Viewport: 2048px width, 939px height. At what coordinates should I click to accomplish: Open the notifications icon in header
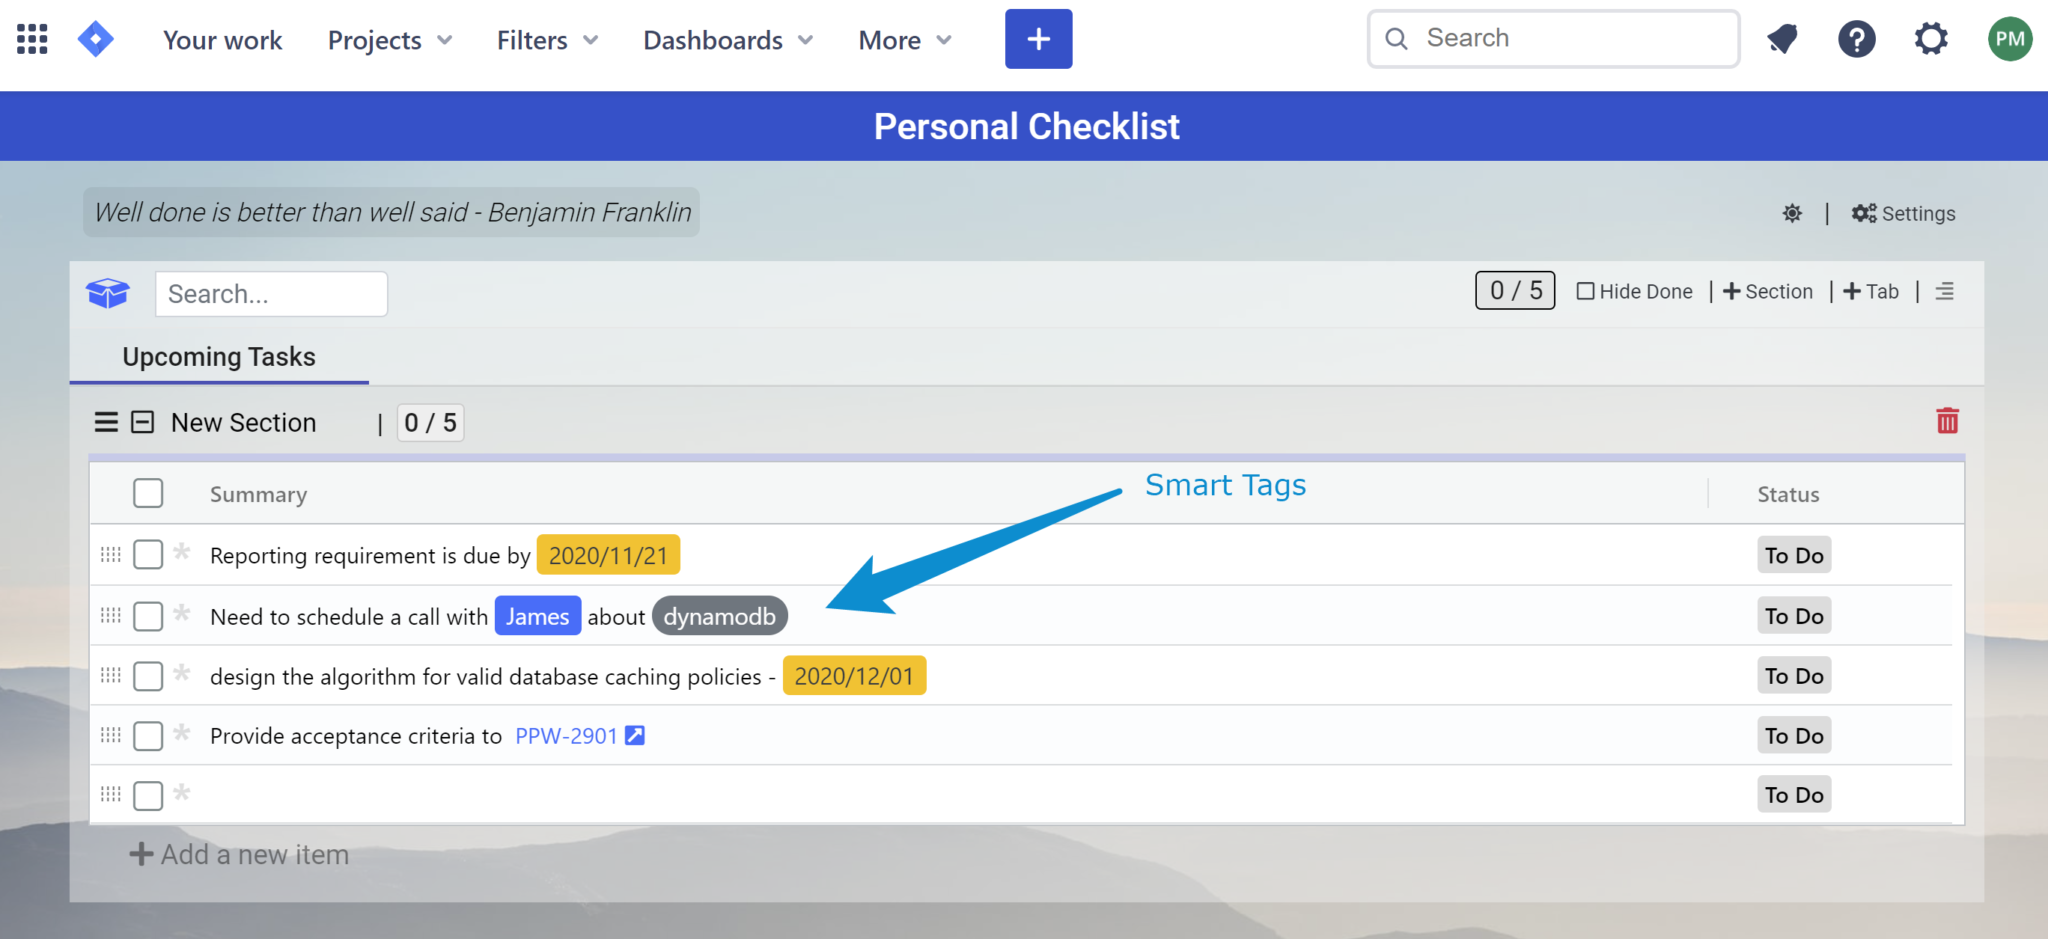coord(1782,39)
